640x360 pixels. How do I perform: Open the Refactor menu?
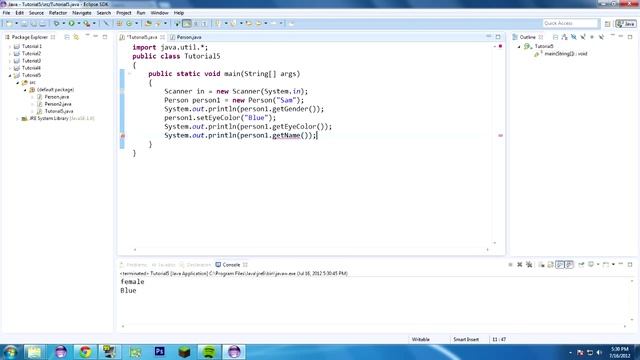tap(58, 13)
